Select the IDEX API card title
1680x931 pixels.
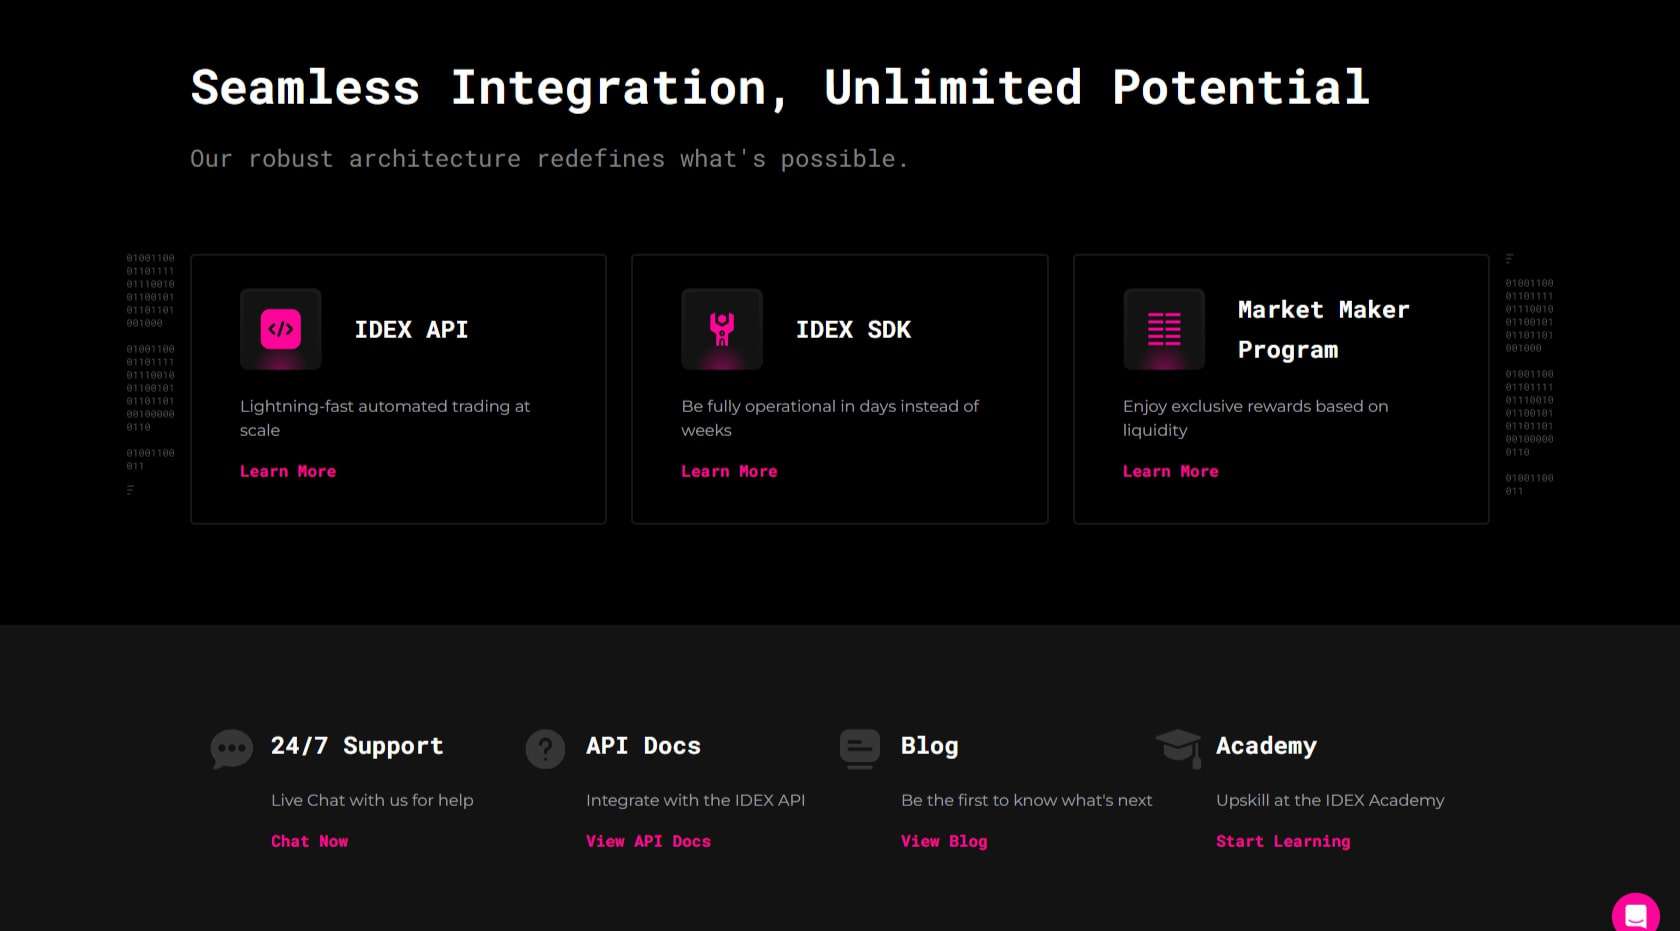411,329
